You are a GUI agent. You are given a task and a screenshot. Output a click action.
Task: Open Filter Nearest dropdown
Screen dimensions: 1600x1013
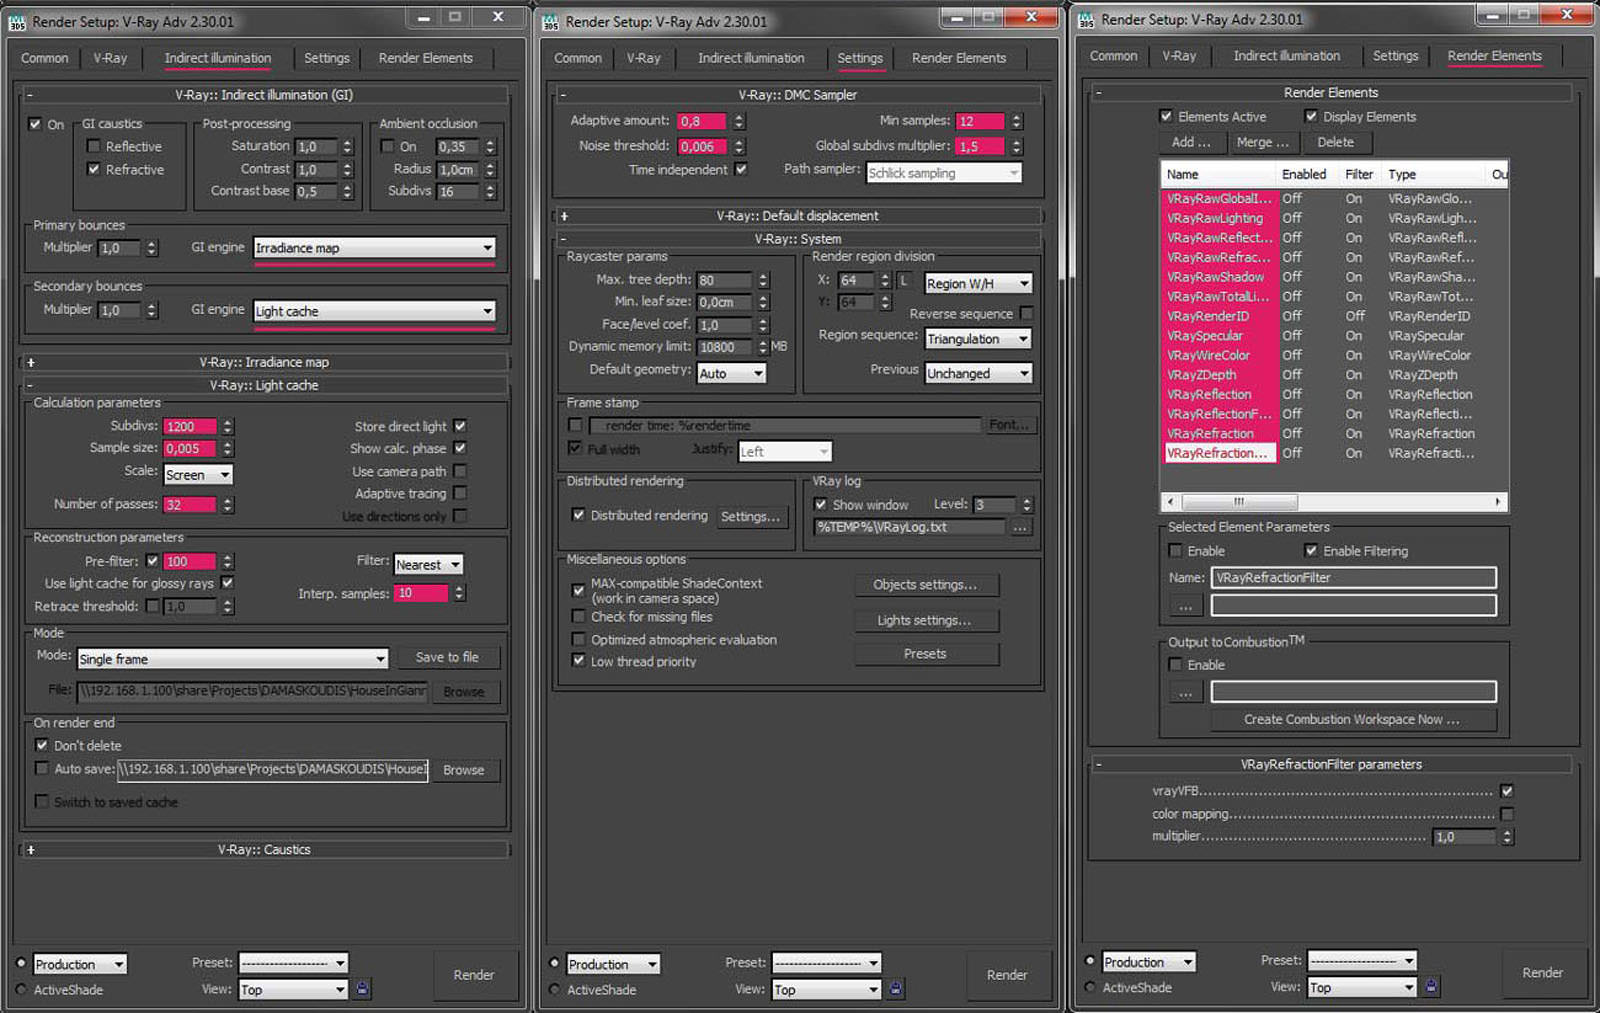tap(428, 565)
